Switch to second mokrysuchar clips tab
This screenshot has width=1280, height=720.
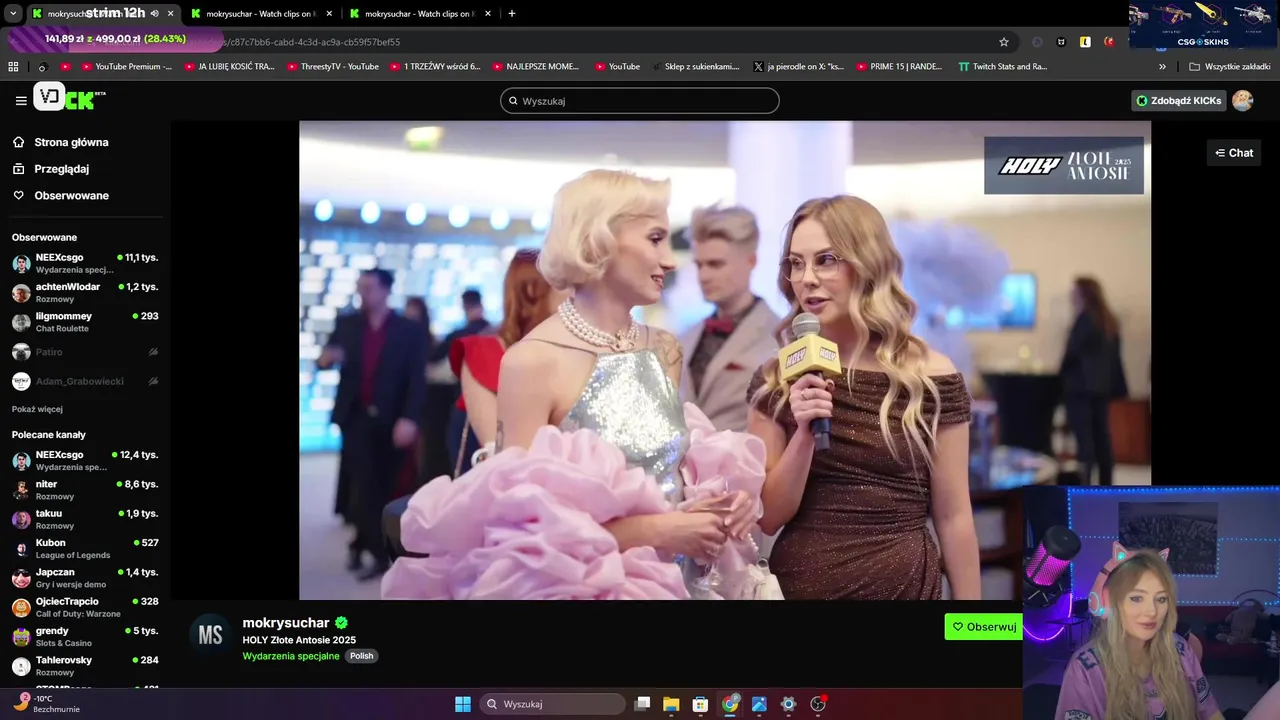point(262,14)
